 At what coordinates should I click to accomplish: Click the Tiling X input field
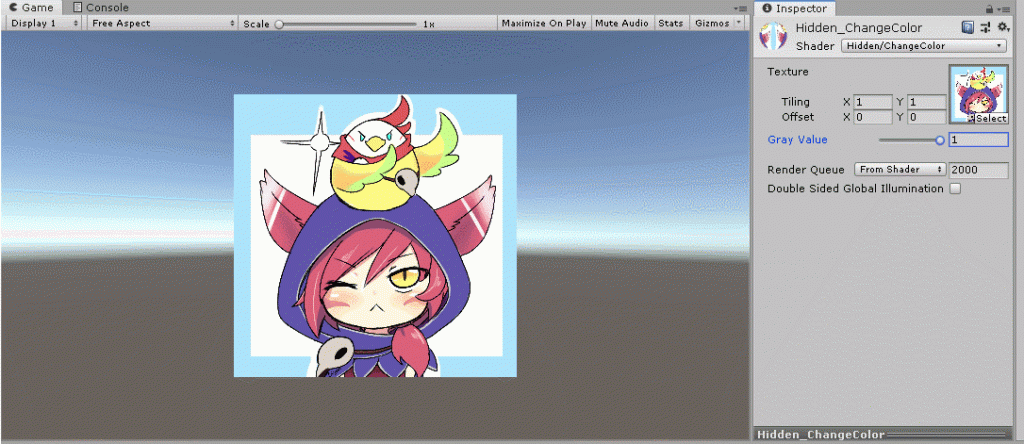[x=872, y=102]
